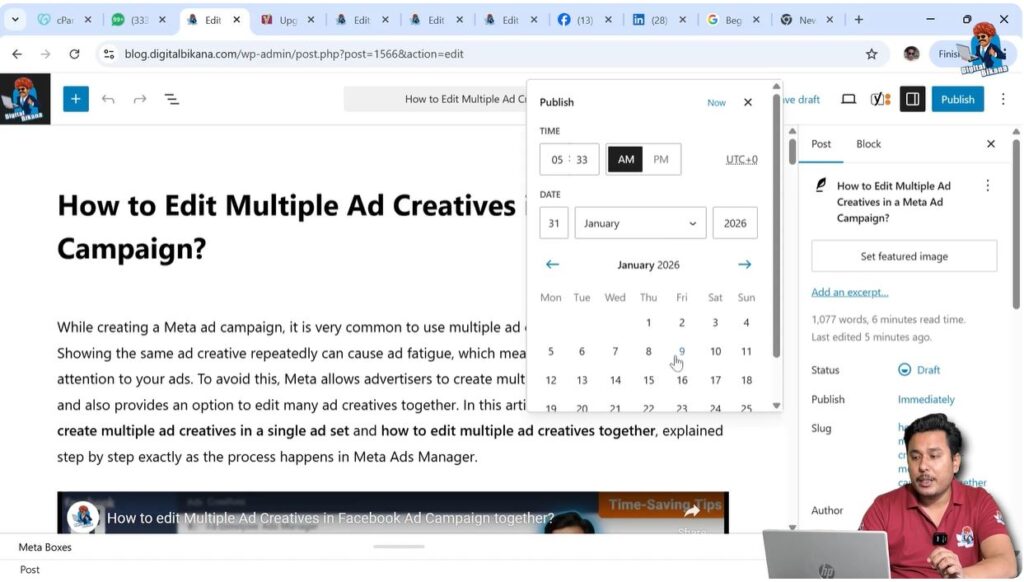This screenshot has width=1024, height=582.
Task: Click the bookmark star in address bar
Action: (871, 53)
